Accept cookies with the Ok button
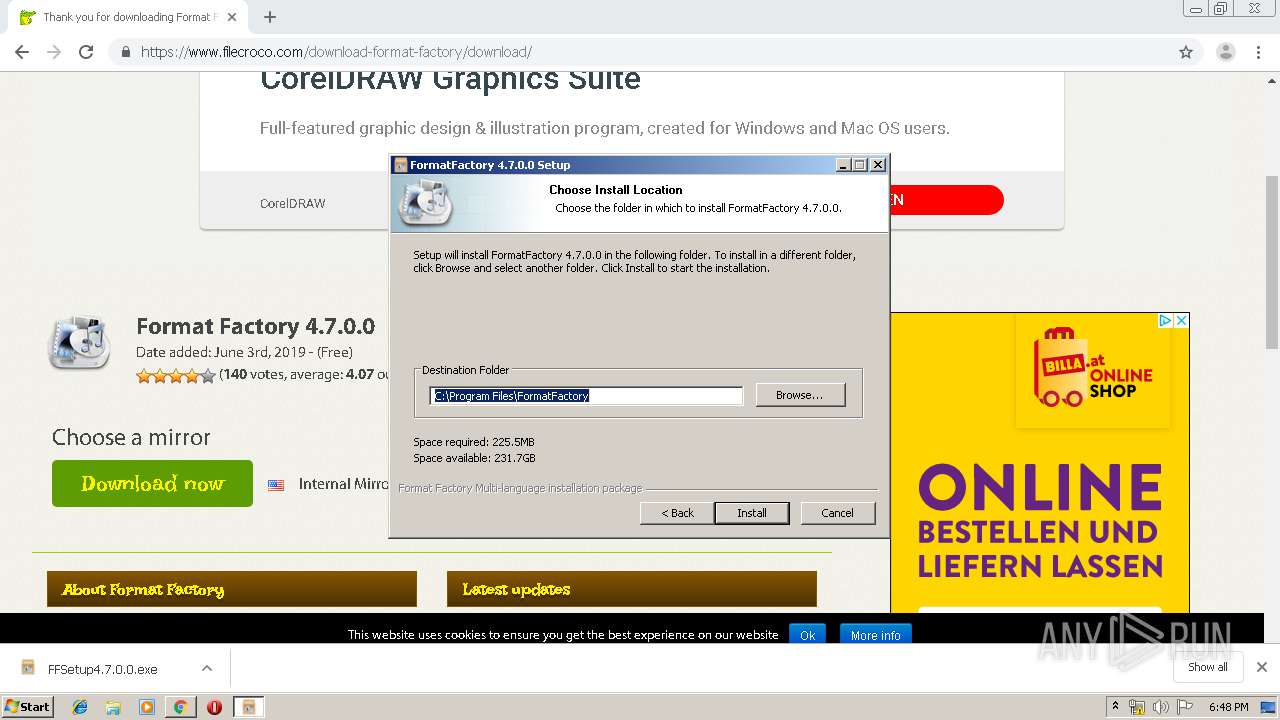1280x720 pixels. click(x=807, y=635)
